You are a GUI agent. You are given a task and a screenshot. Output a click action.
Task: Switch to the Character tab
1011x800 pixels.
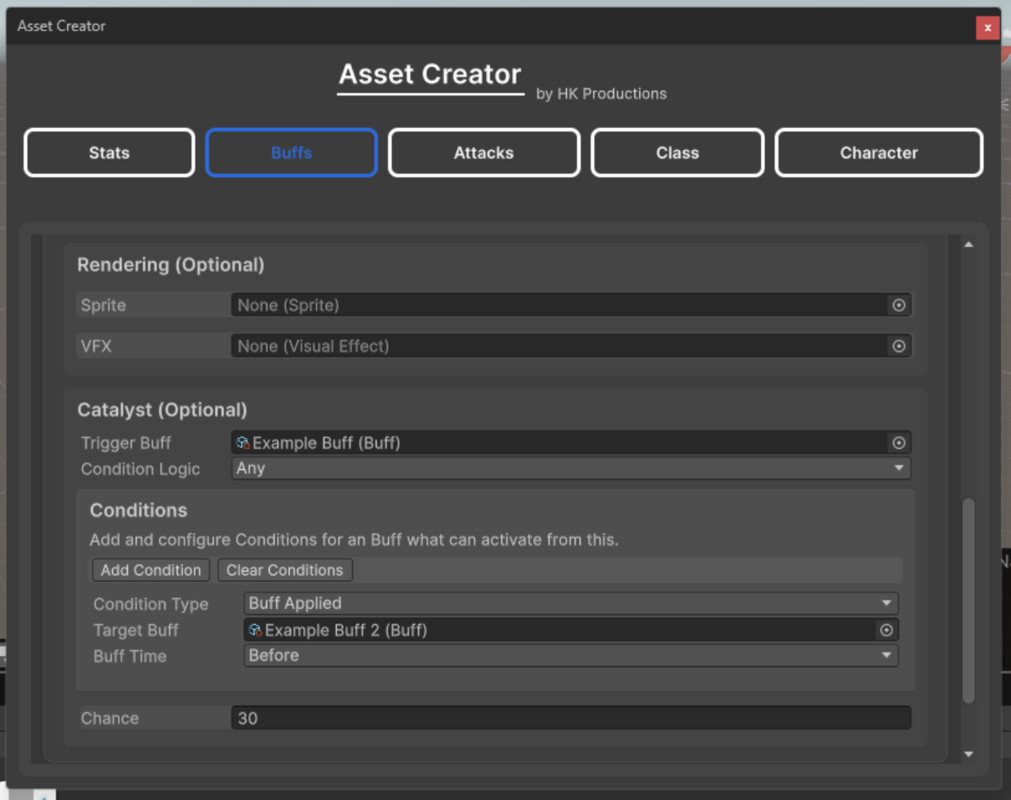[x=878, y=152]
